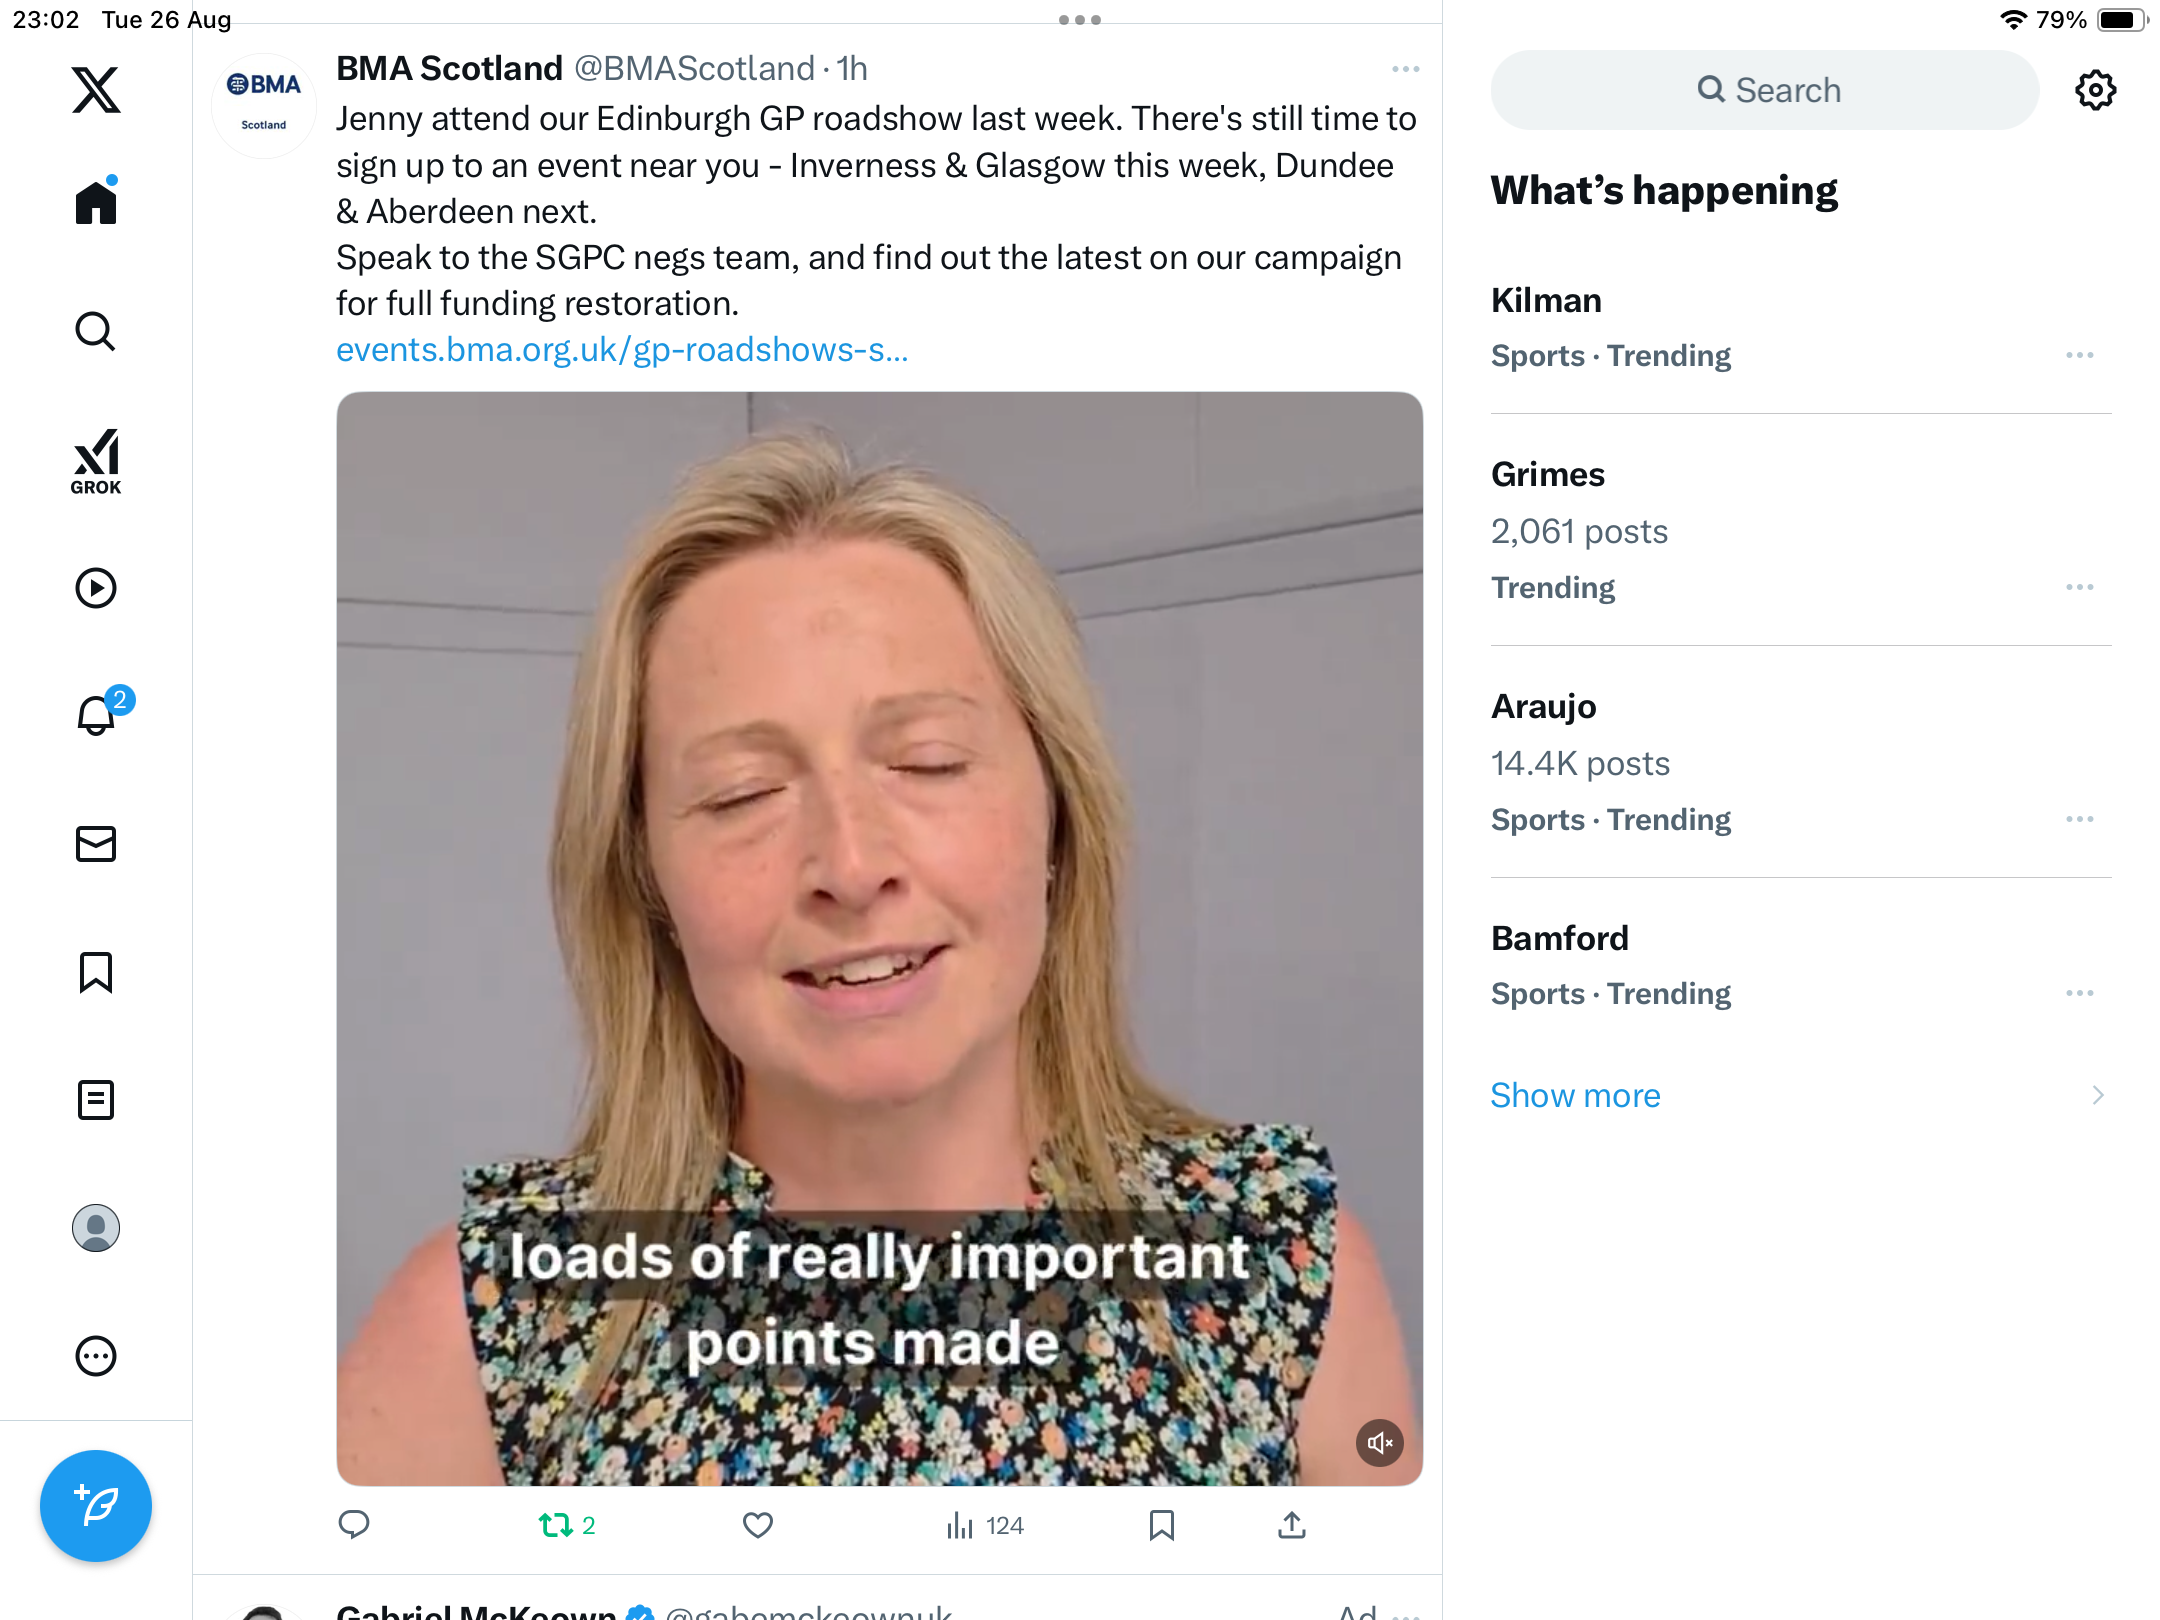This screenshot has width=2160, height=1620.
Task: Open trends settings gear
Action: pyautogui.click(x=2095, y=90)
